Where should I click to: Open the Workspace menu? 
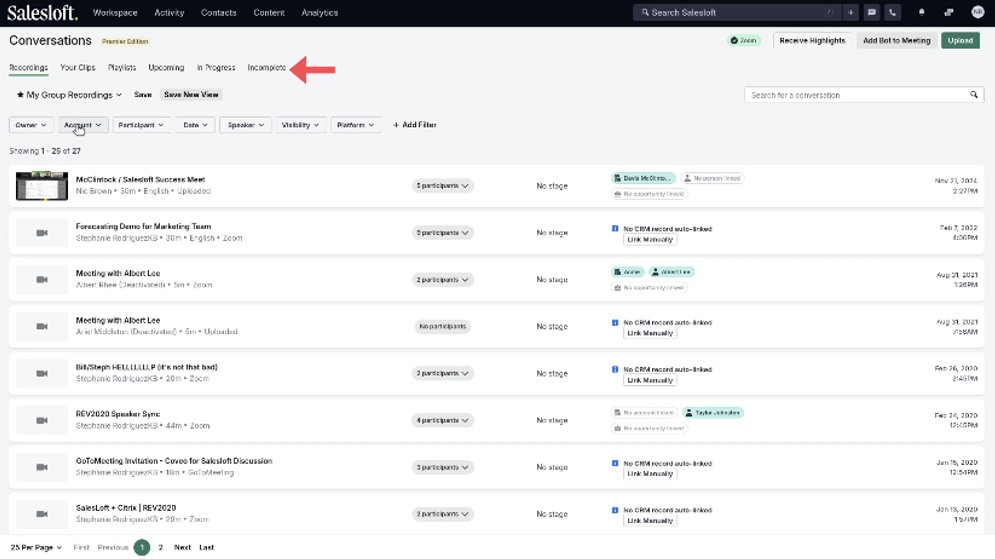click(x=115, y=13)
